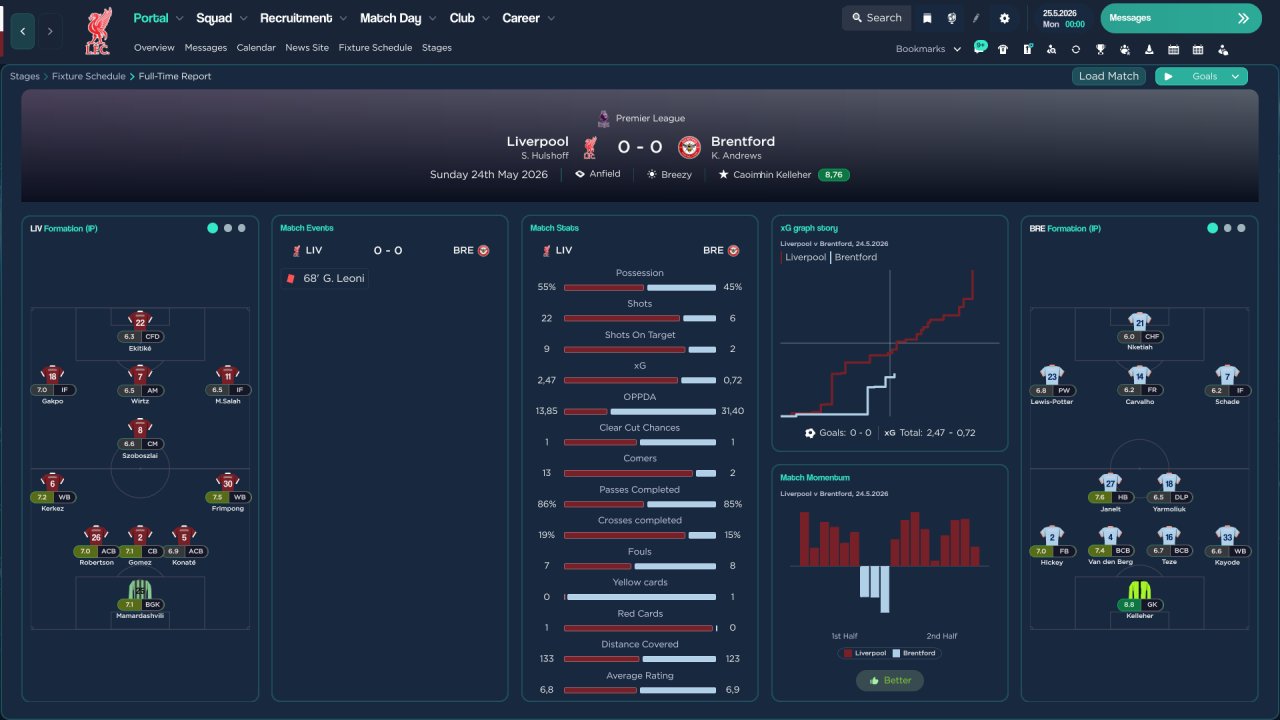Click the tactics board shortcut icon
Viewport: 1280px width, 720px height.
1027,49
